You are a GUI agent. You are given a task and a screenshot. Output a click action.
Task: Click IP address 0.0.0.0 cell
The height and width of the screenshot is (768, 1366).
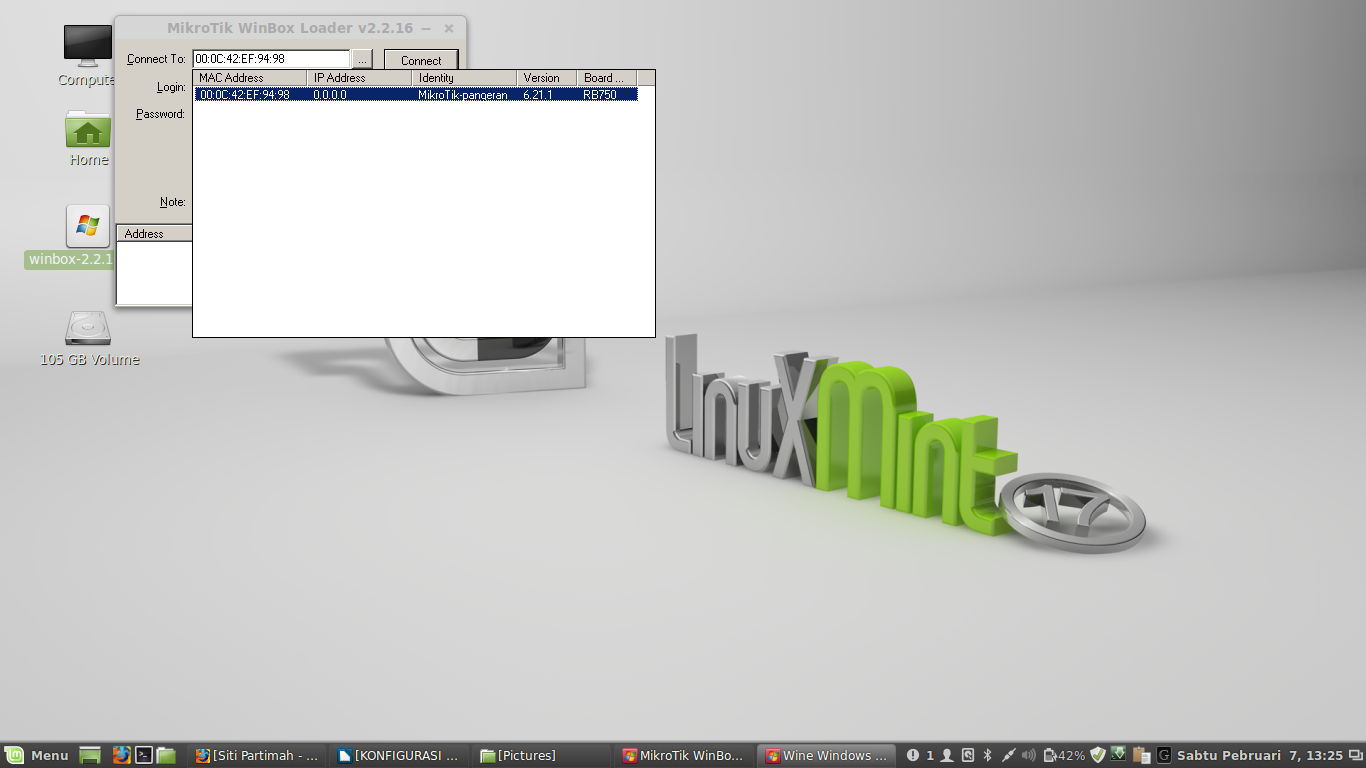click(x=330, y=94)
